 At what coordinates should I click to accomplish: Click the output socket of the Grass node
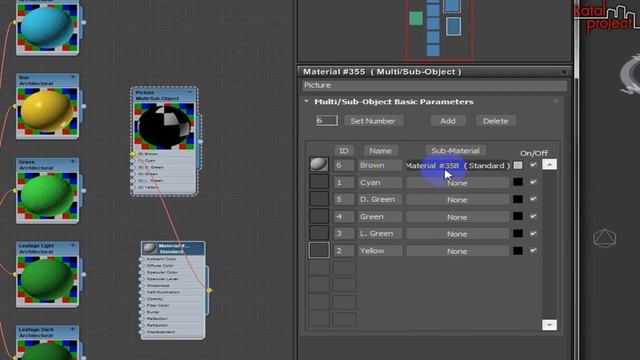(x=84, y=191)
